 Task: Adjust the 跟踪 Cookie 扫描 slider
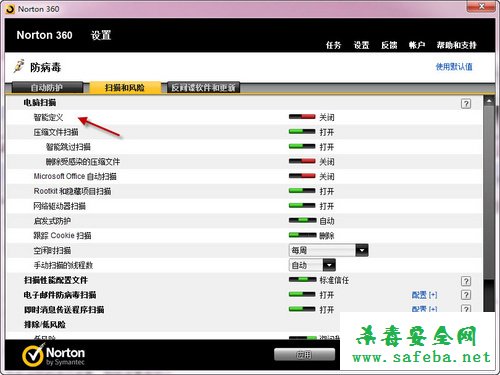click(x=302, y=235)
